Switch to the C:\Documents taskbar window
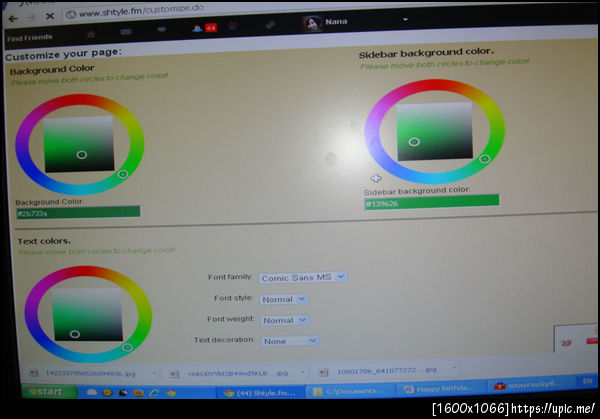The height and width of the screenshot is (419, 600). [x=350, y=391]
